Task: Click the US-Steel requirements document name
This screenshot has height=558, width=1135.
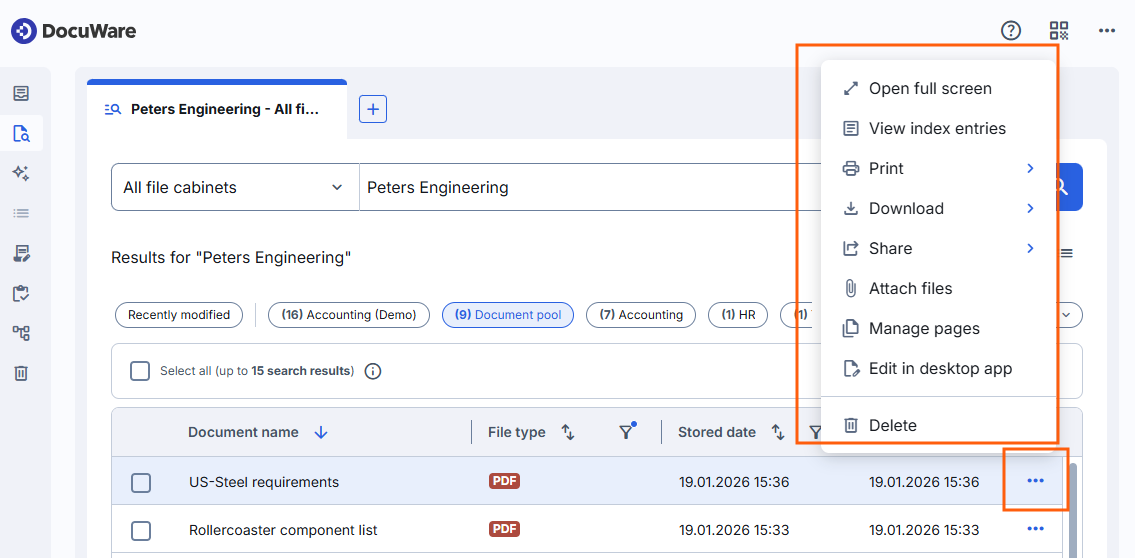Action: tap(264, 482)
